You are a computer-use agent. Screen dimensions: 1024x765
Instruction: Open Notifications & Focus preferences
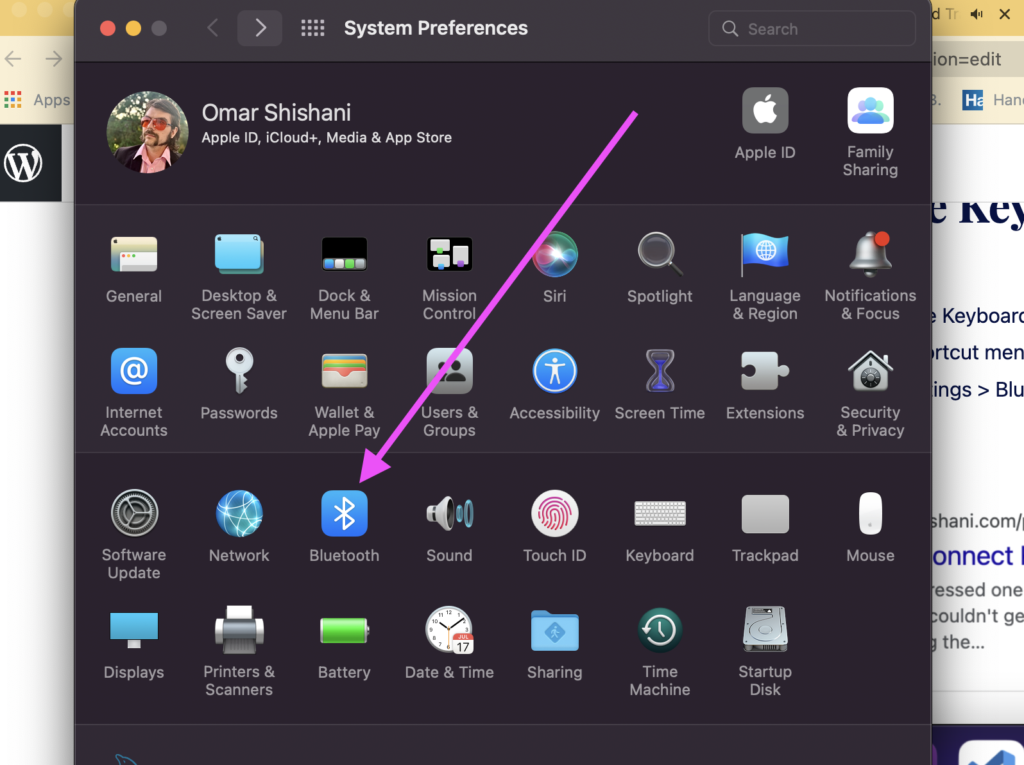coord(869,254)
